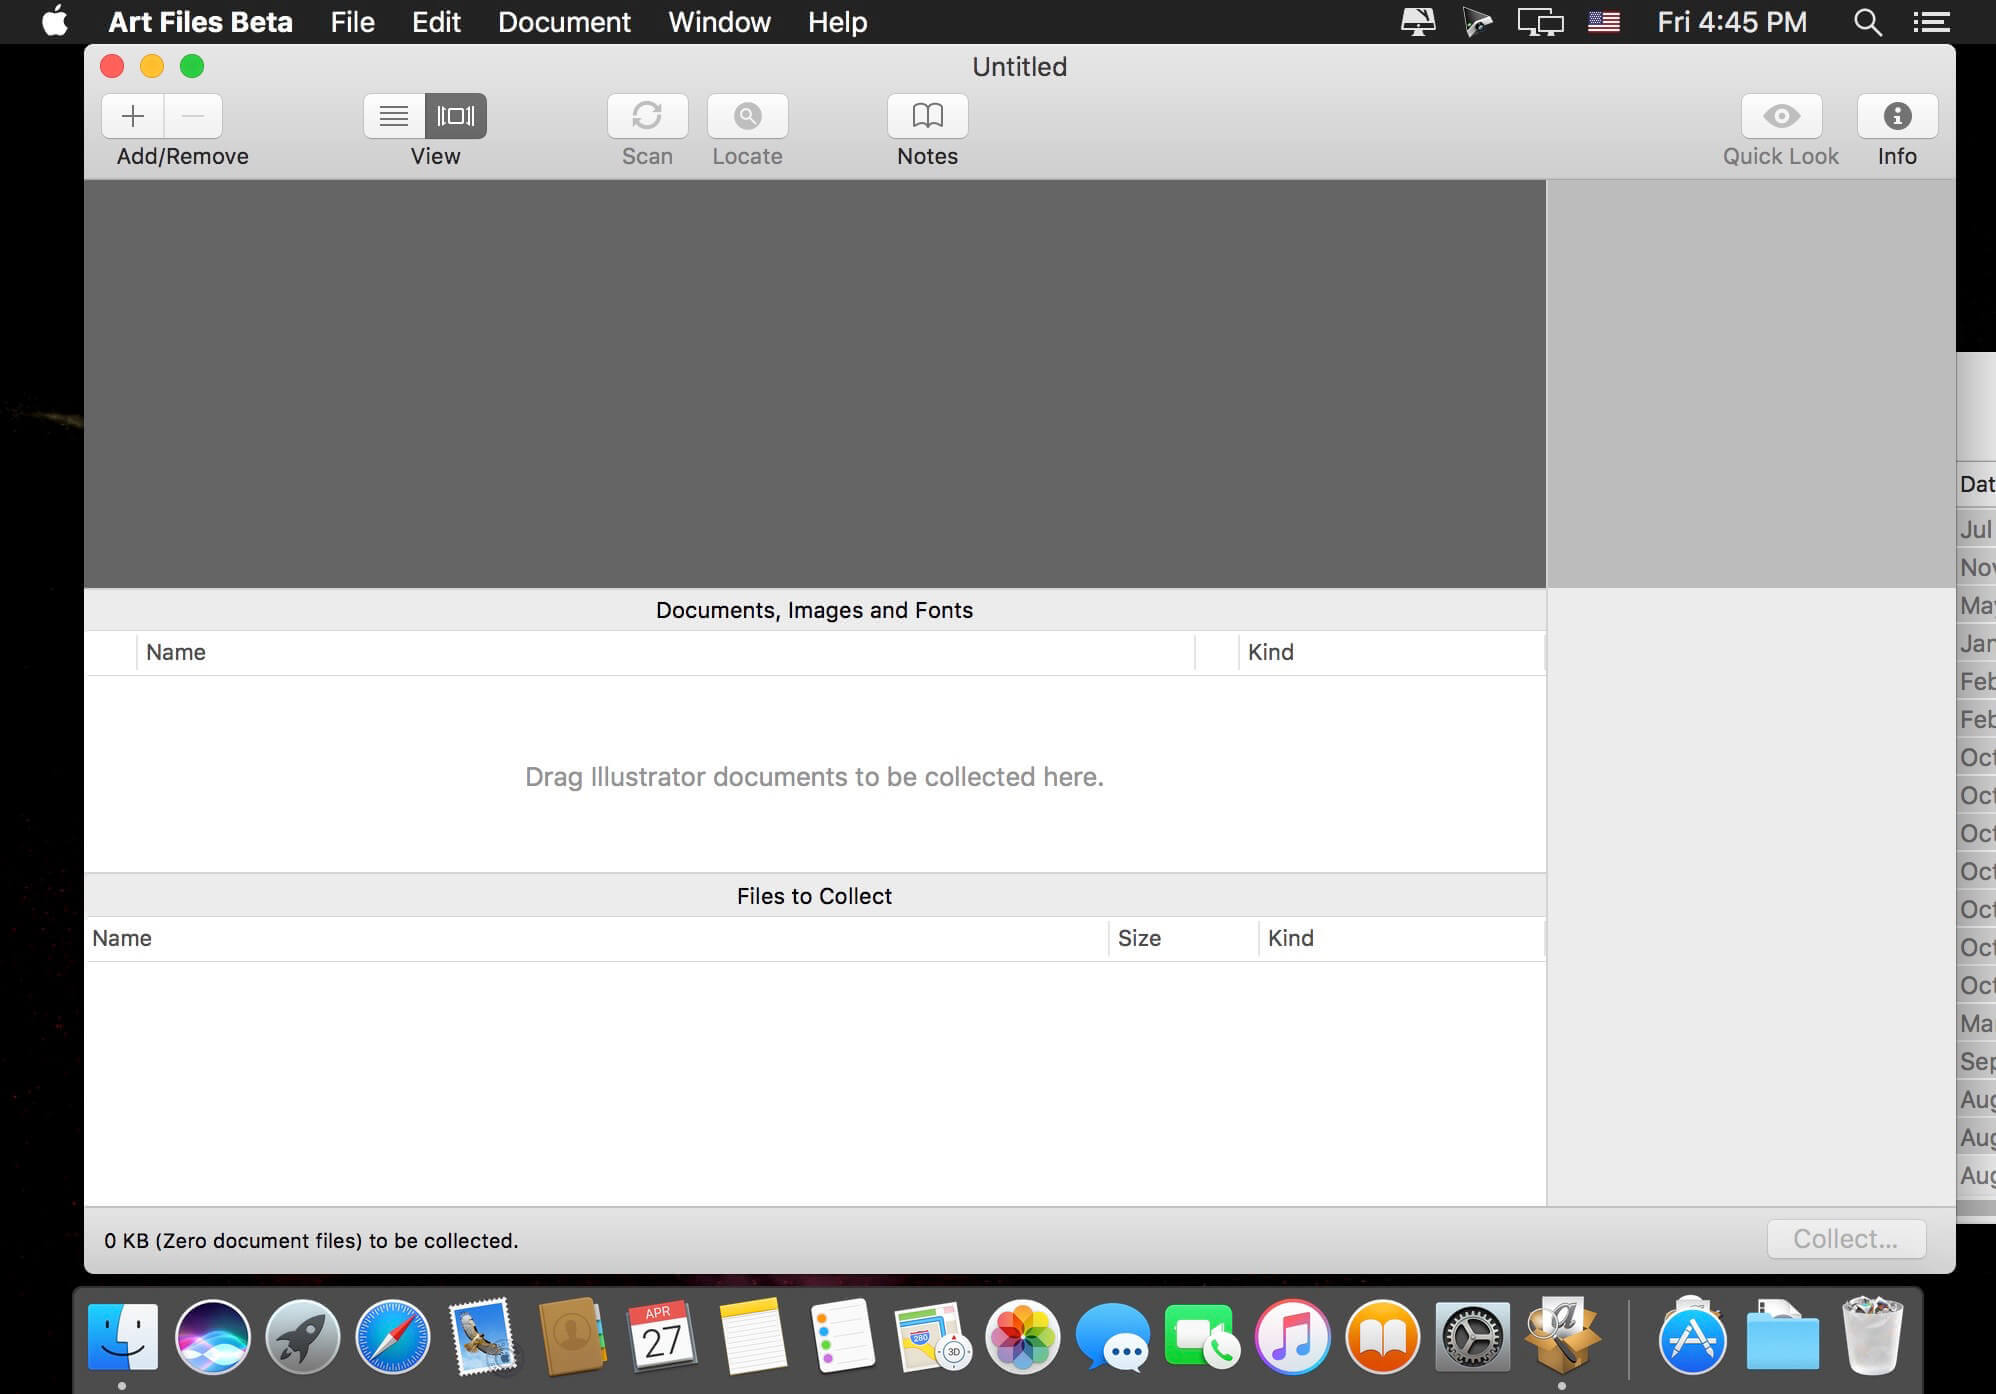Switch to list view mode

pyautogui.click(x=394, y=116)
